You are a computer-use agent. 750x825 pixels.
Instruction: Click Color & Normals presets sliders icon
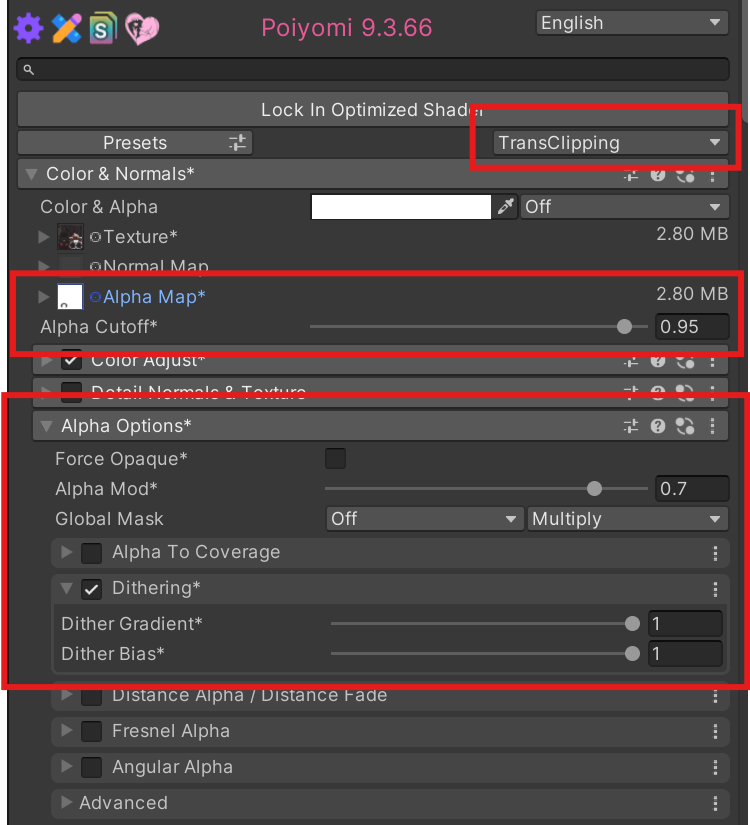[x=631, y=175]
